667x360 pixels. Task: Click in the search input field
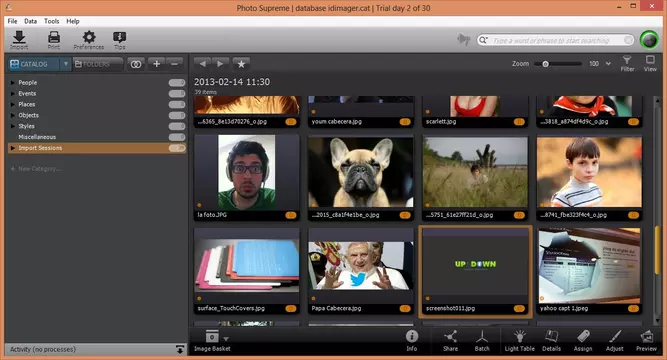pos(555,40)
